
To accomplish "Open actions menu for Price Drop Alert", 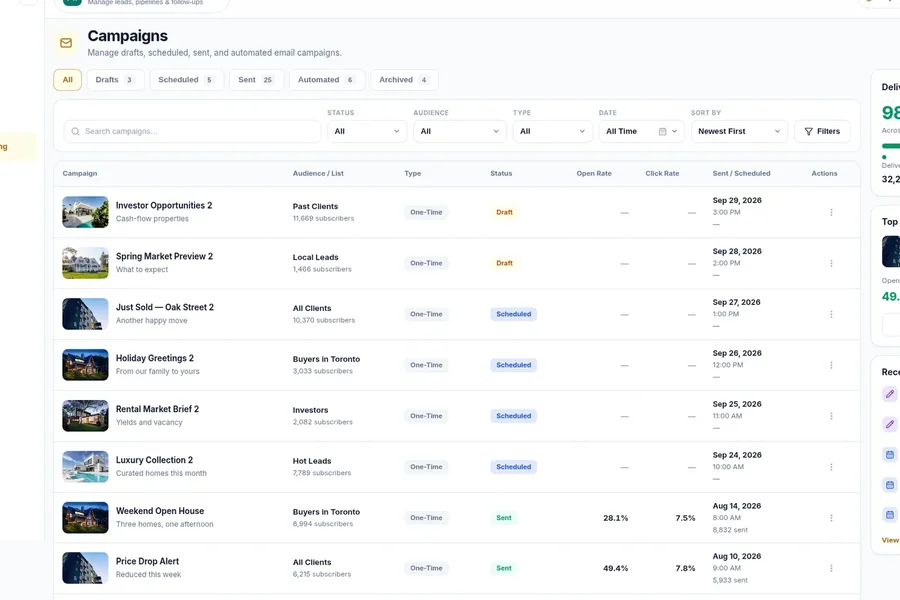I will pos(831,568).
